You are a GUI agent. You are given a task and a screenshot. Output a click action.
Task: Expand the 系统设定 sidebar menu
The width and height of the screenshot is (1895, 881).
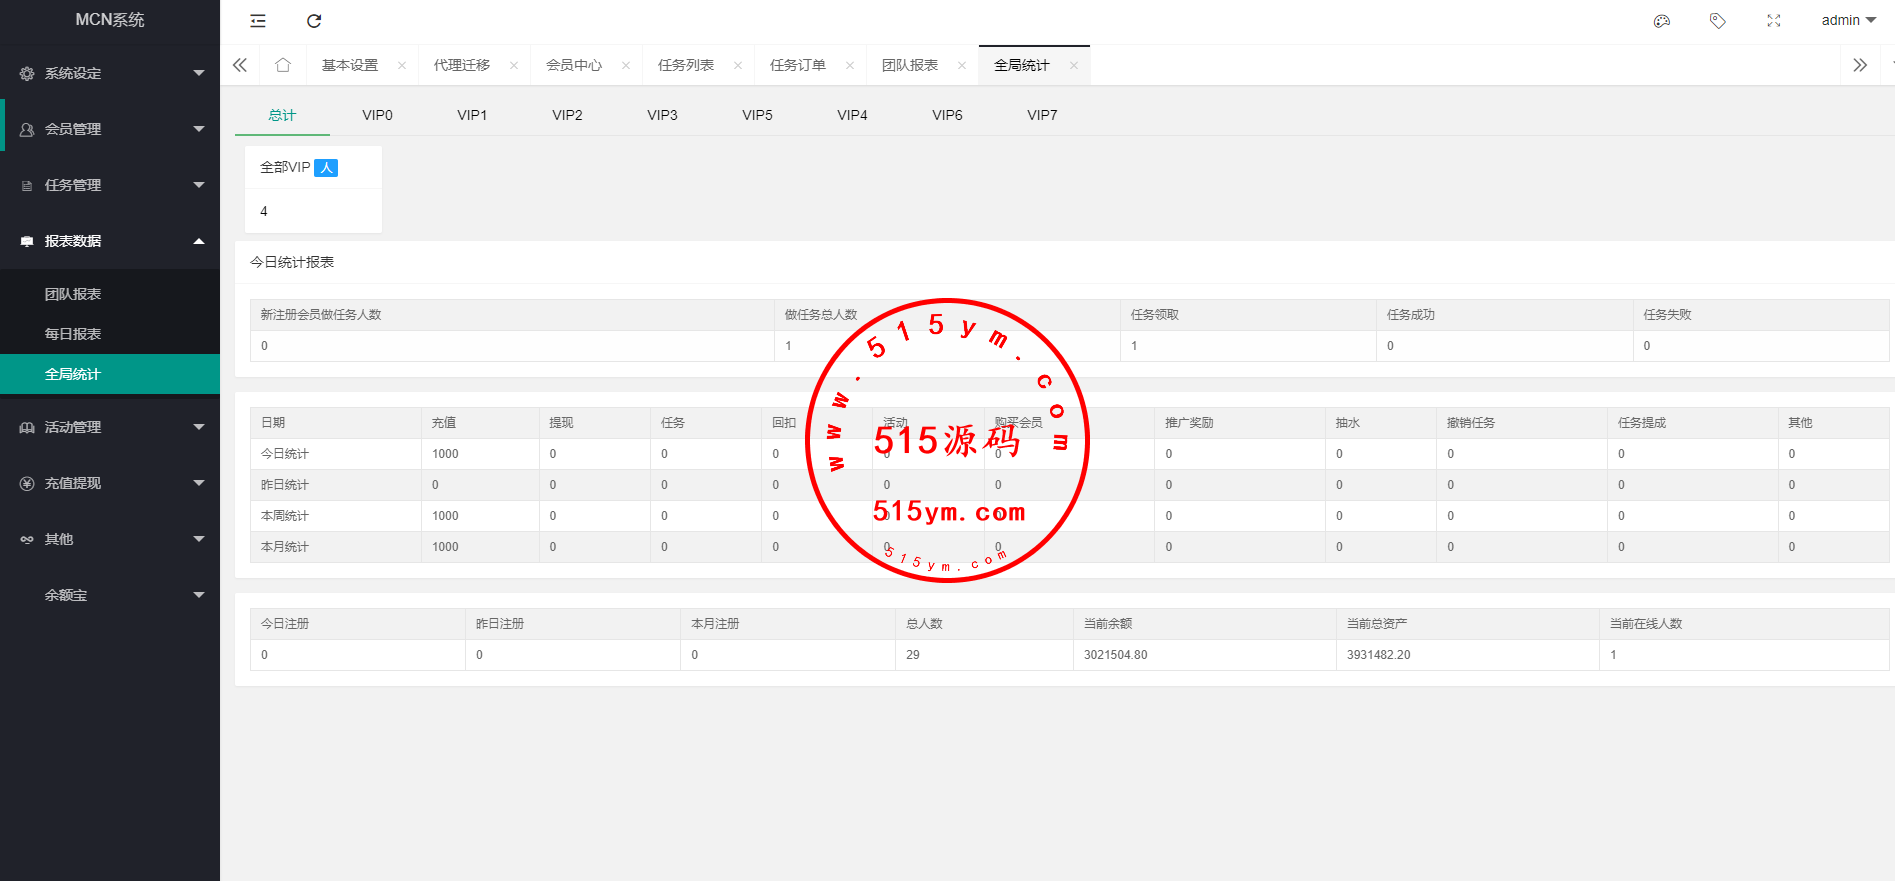tap(110, 73)
